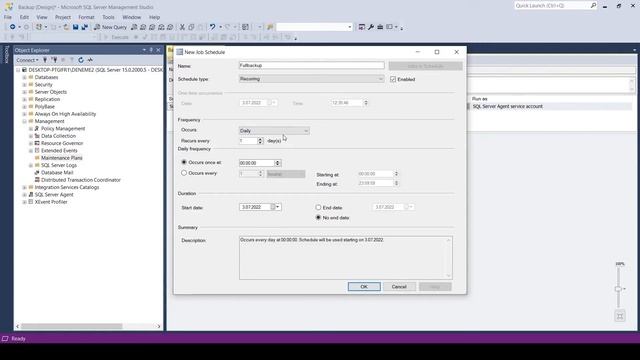
Task: Click the Save icon in toolbar
Action: (76, 27)
